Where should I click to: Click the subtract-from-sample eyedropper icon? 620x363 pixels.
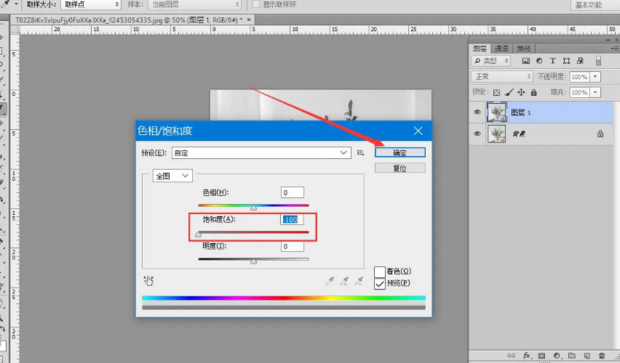click(359, 281)
